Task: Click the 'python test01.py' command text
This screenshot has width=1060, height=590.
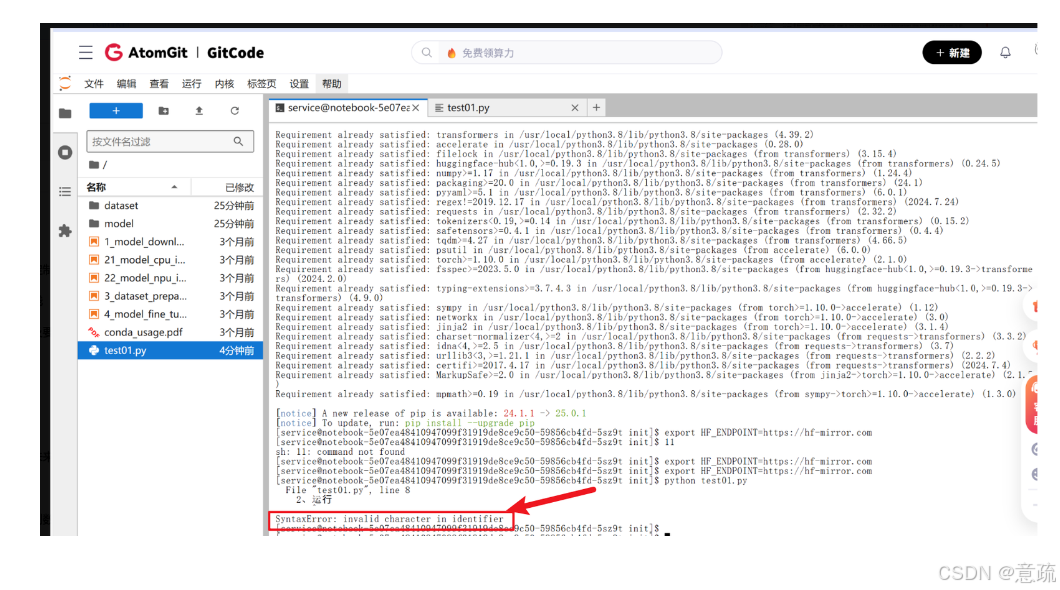Action: click(x=706, y=481)
